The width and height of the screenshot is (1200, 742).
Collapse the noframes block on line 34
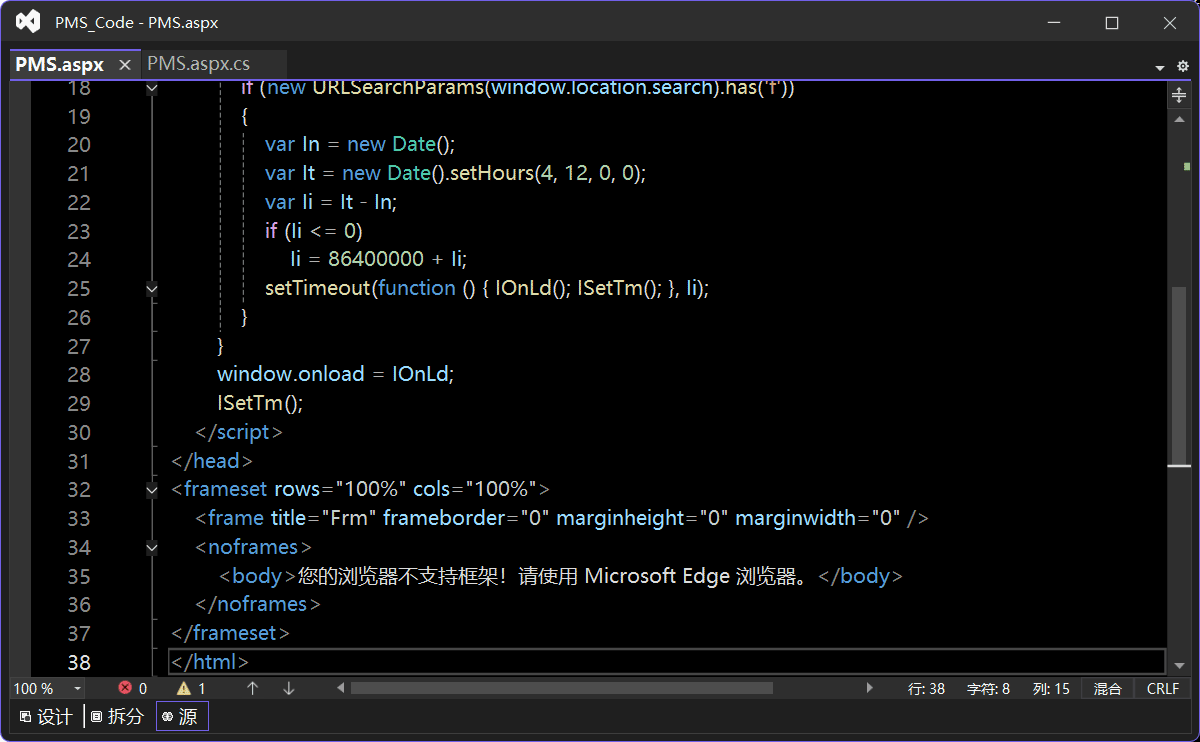click(152, 548)
